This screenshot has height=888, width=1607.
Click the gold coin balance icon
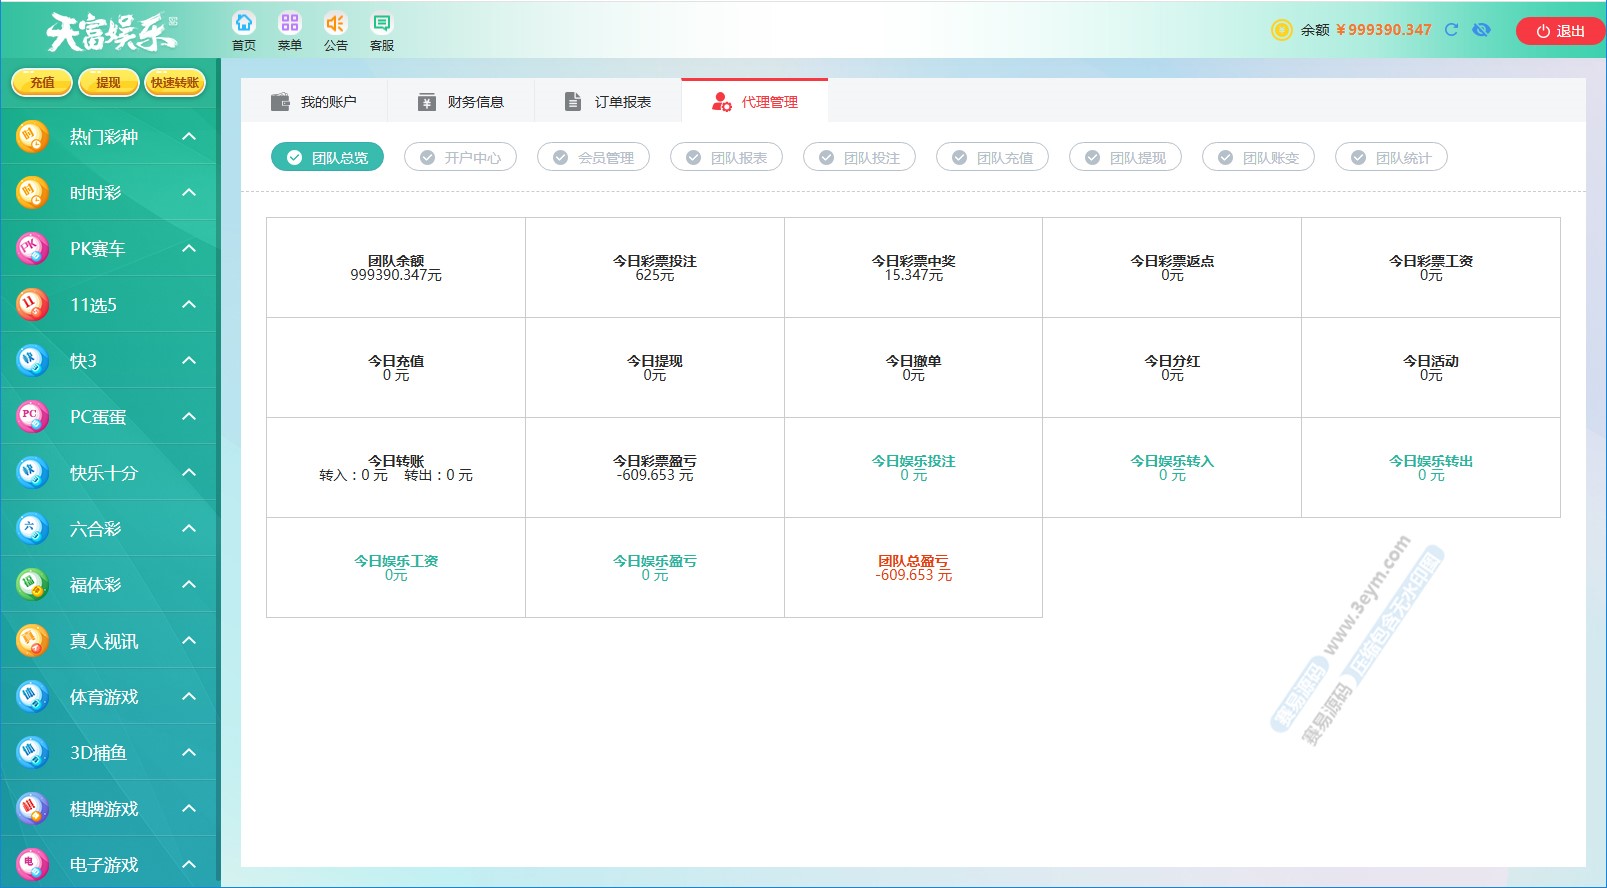1281,30
